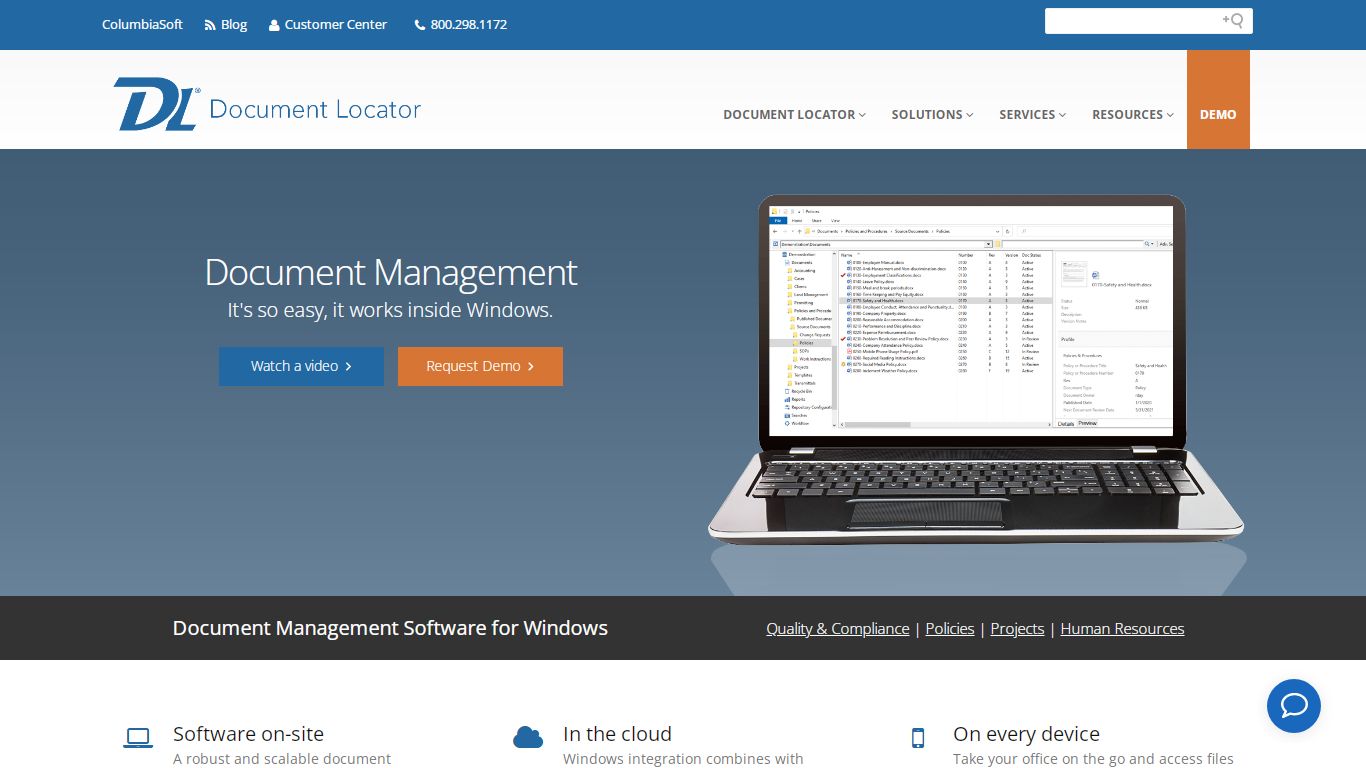Open the Human Resources link
1366x768 pixels.
pos(1122,628)
